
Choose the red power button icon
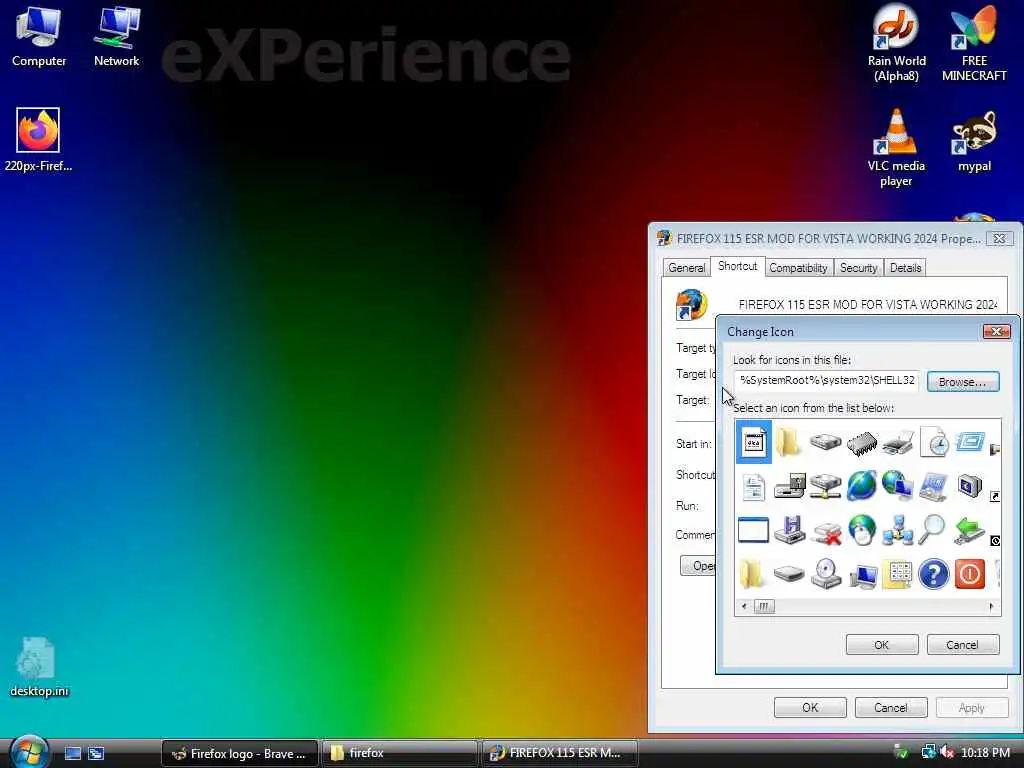[970, 574]
